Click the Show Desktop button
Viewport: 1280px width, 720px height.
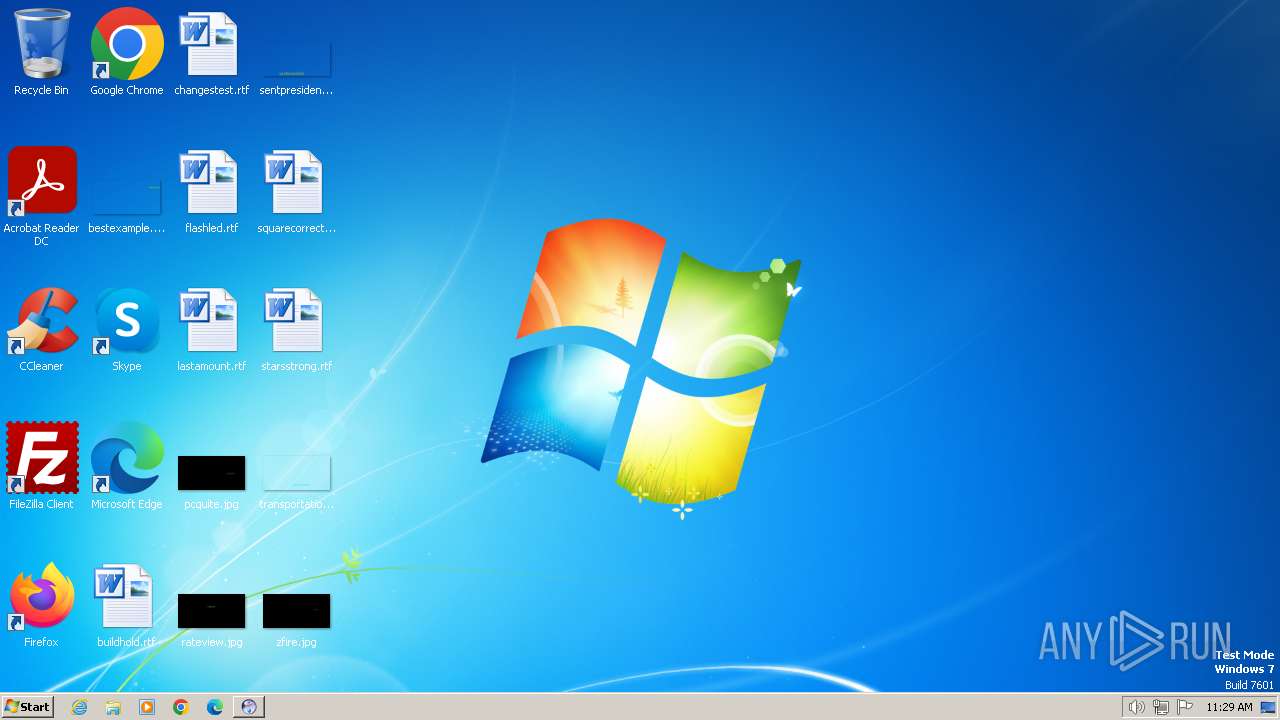[1269, 707]
